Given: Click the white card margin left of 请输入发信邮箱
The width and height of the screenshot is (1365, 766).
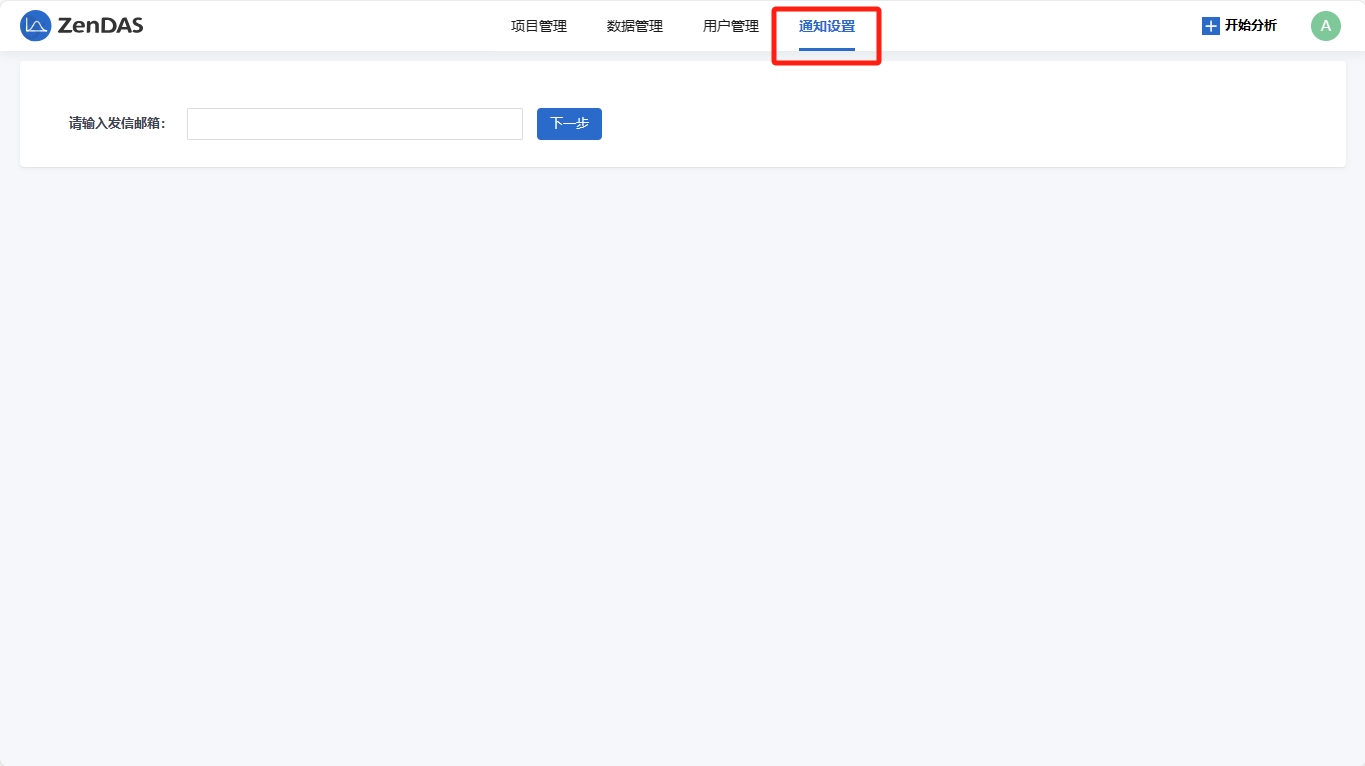Looking at the screenshot, I should click(x=43, y=124).
